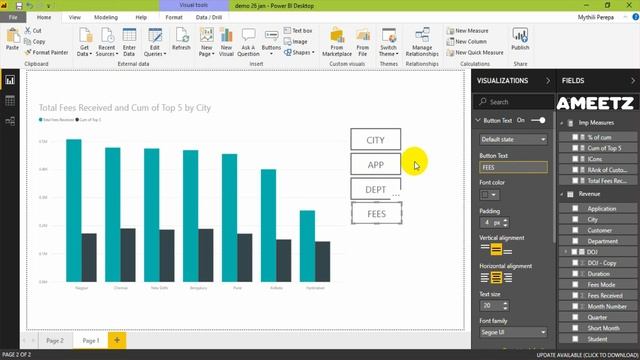
Task: Switch to Report view in sidebar
Action: [x=10, y=80]
